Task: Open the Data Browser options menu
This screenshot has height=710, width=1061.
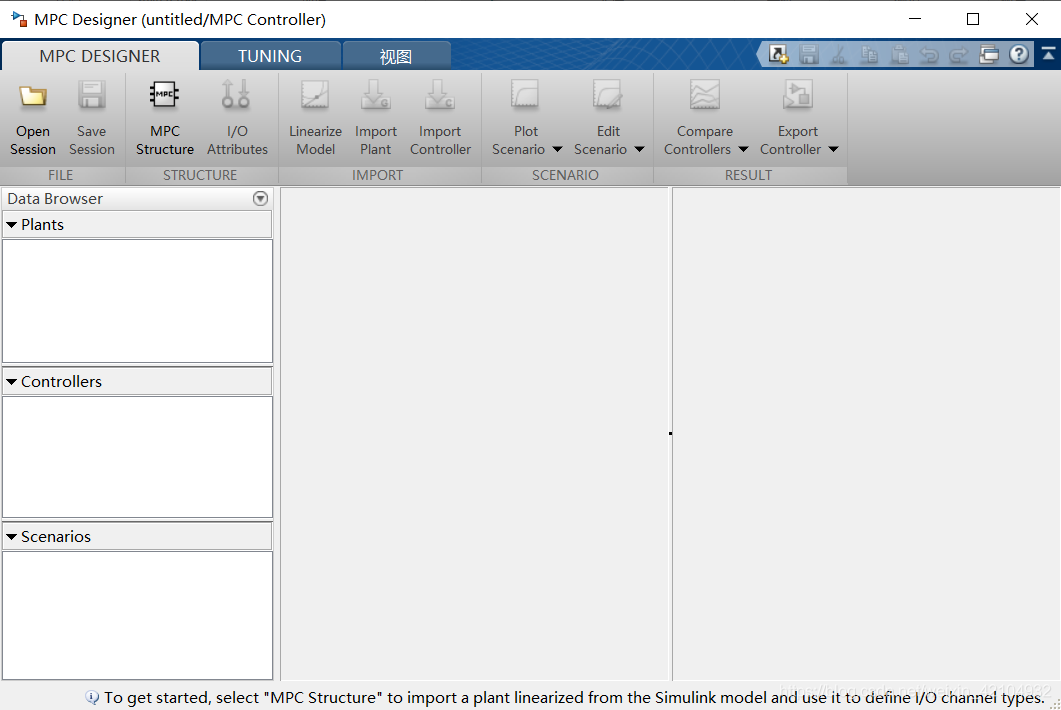Action: click(x=261, y=198)
